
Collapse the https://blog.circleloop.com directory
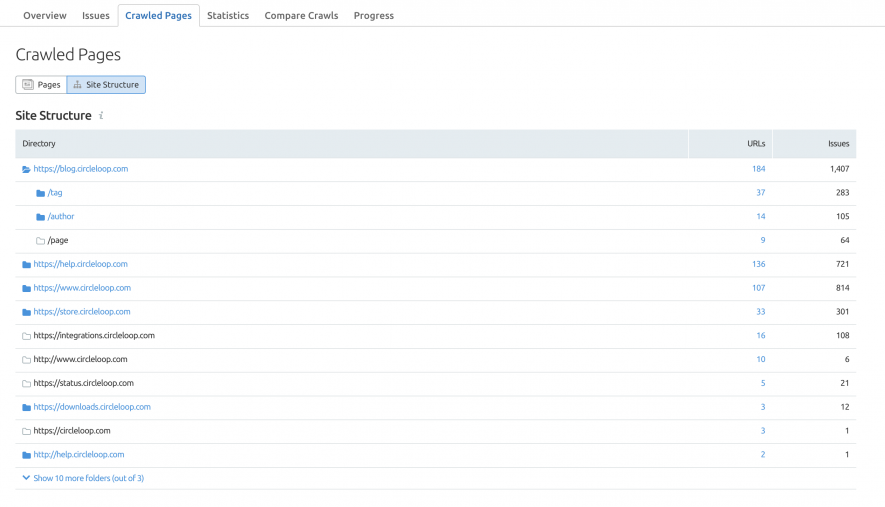click(x=81, y=169)
